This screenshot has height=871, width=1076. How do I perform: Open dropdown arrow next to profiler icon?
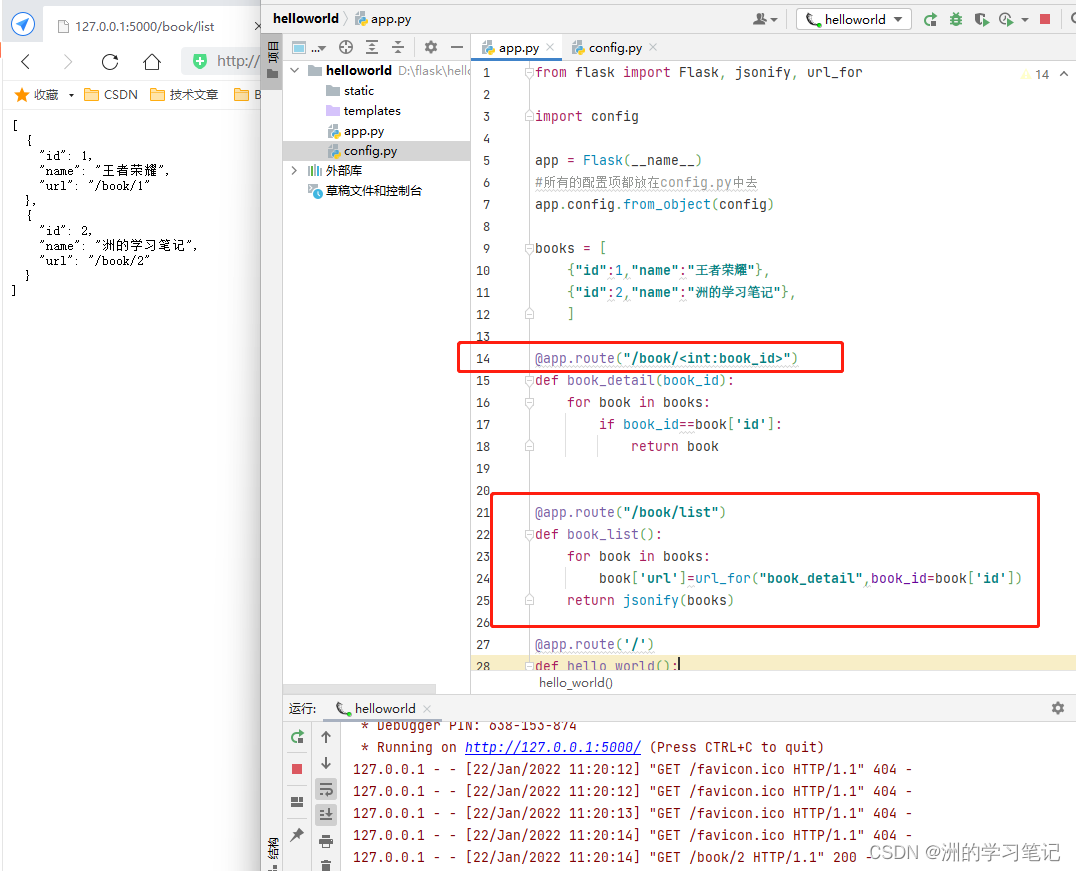1025,20
